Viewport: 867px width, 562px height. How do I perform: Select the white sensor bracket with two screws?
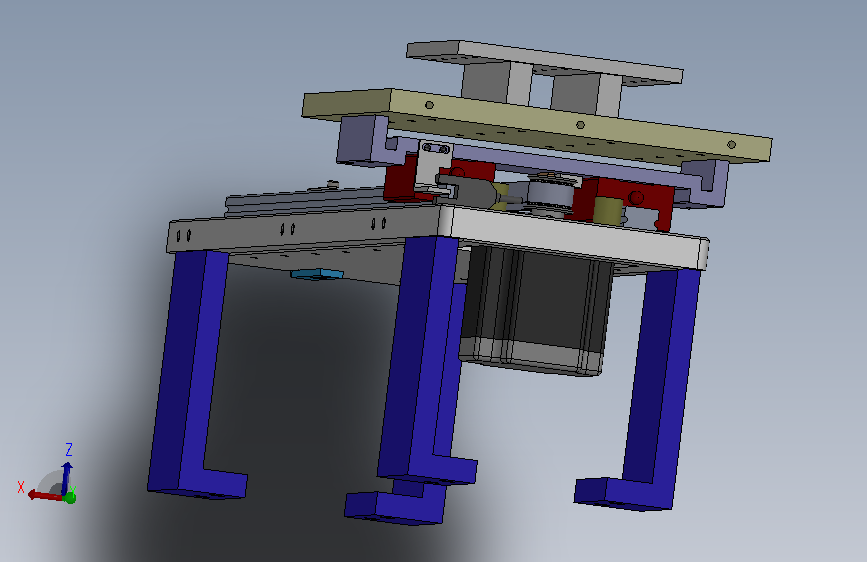433,164
